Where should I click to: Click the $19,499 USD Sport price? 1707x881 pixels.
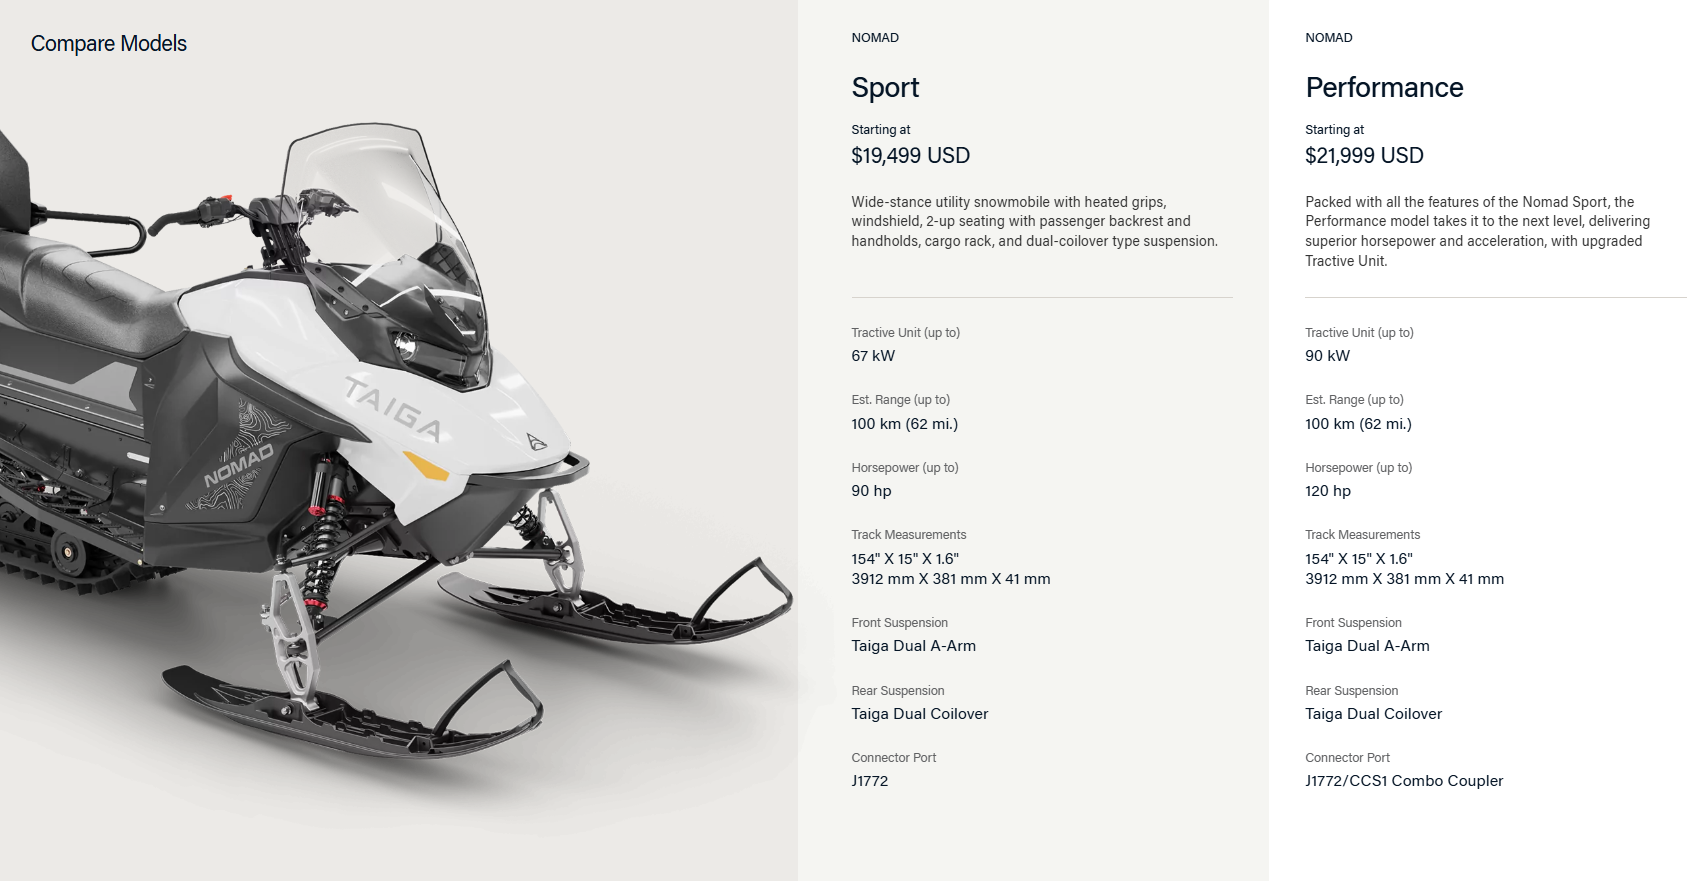[x=910, y=156]
